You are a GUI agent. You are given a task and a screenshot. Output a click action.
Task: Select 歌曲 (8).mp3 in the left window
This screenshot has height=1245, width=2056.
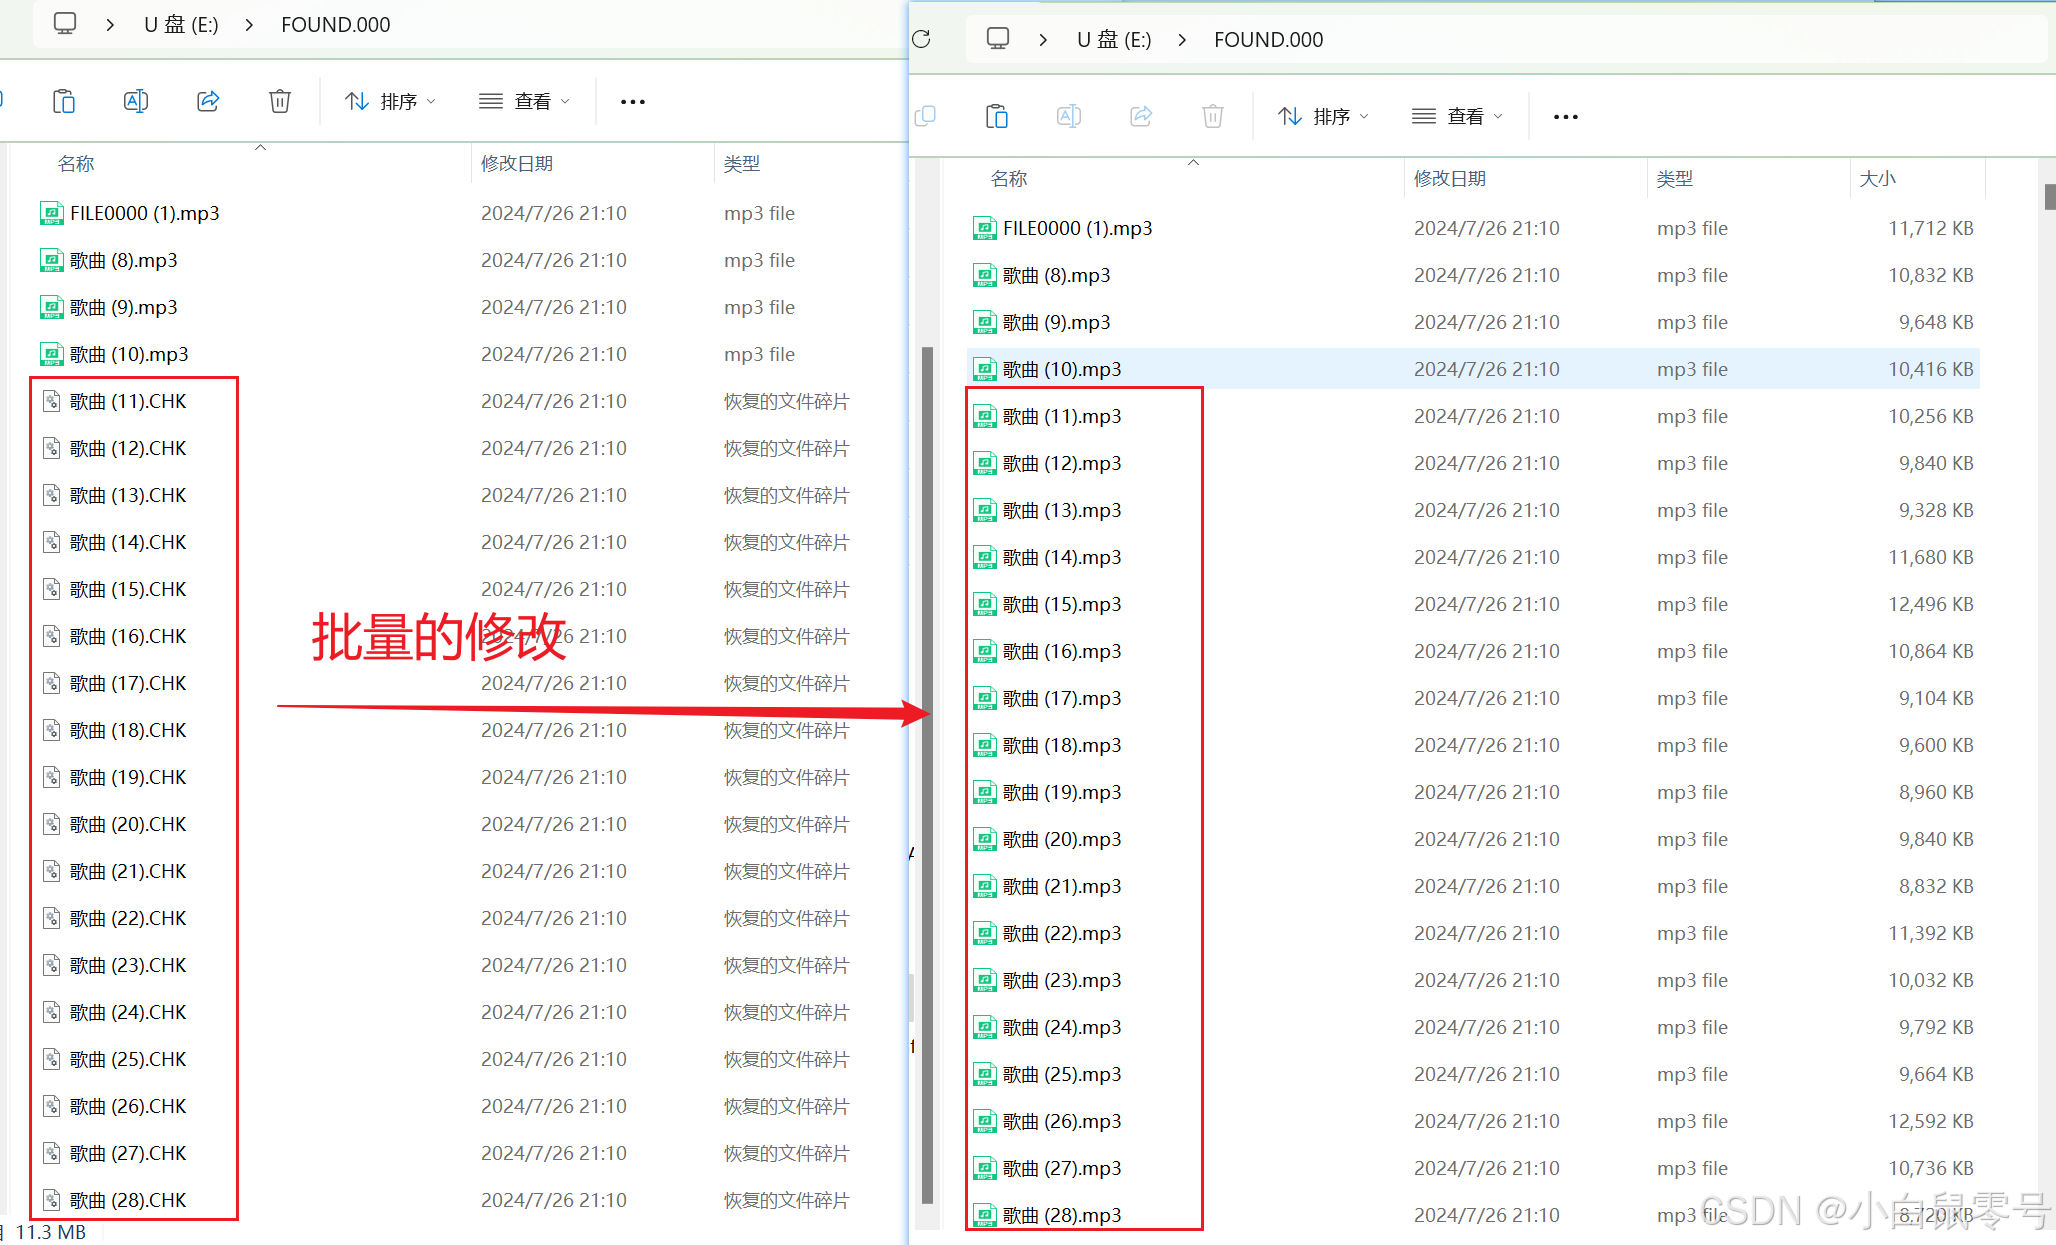click(x=123, y=260)
